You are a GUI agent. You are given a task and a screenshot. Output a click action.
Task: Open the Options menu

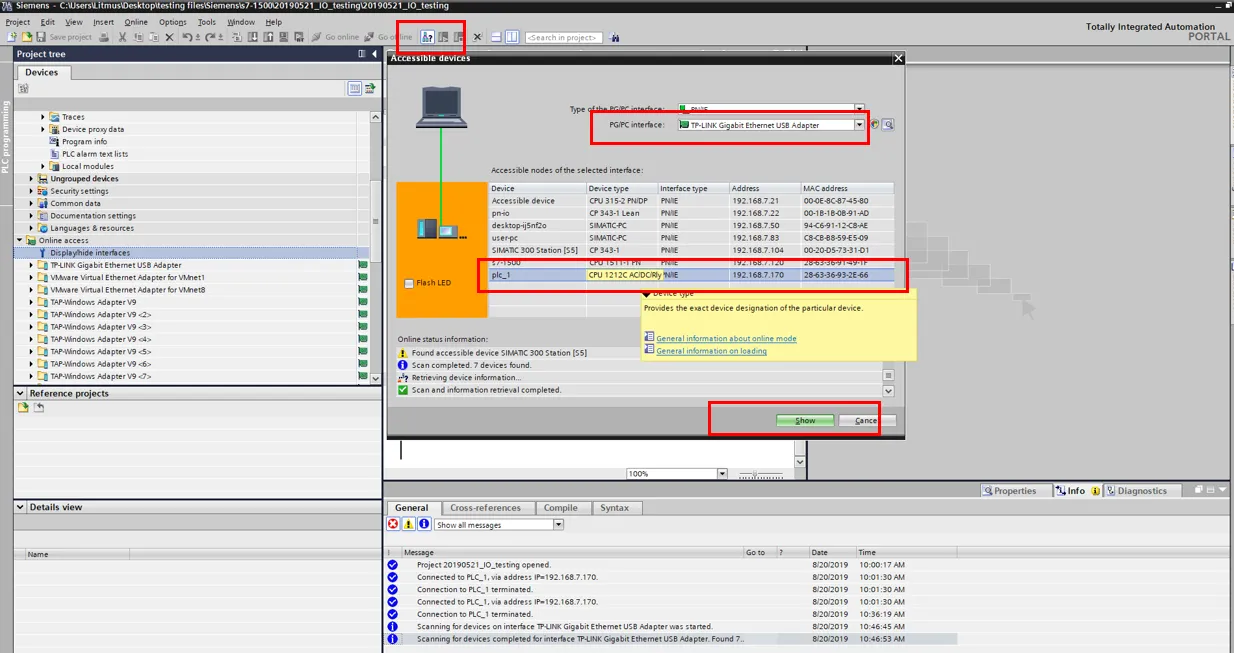[172, 21]
